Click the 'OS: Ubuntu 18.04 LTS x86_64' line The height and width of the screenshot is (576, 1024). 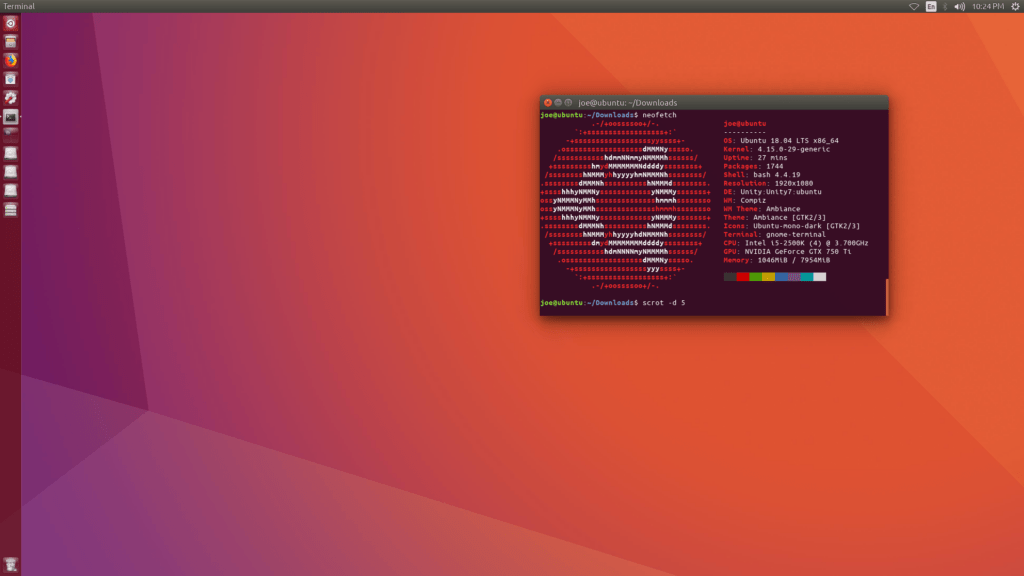[x=781, y=140]
